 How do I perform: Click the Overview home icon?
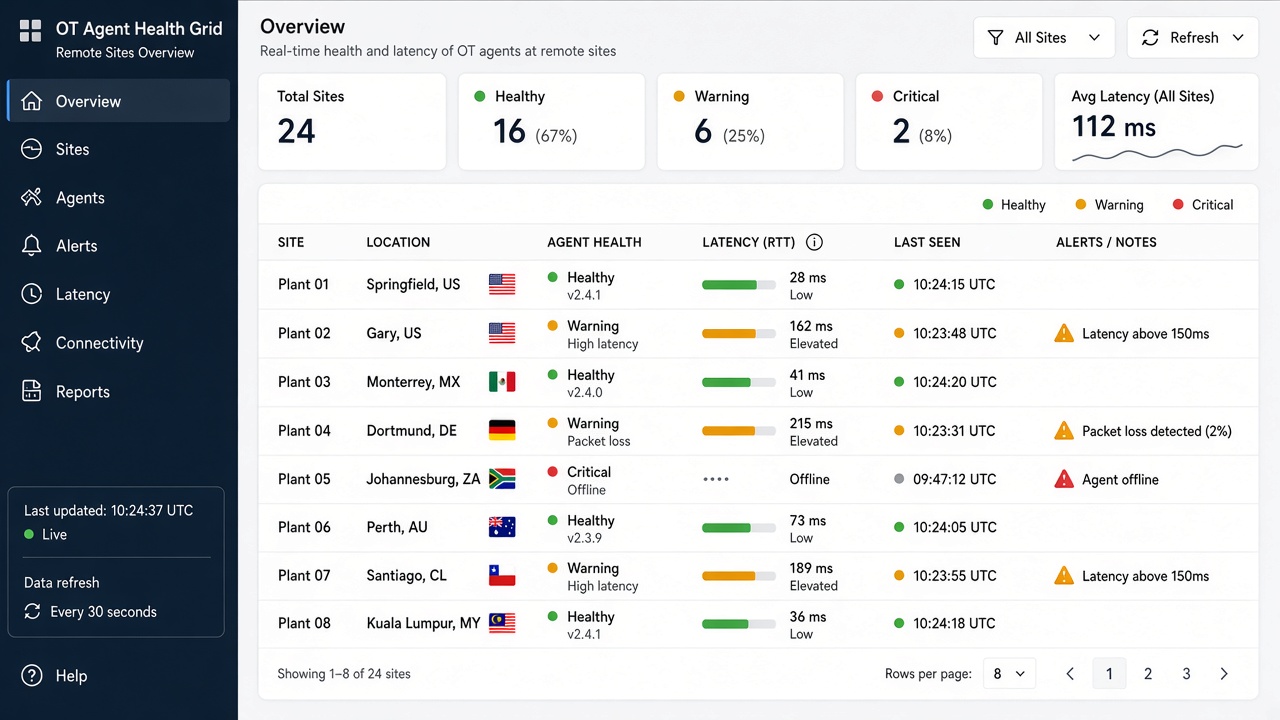tap(32, 101)
